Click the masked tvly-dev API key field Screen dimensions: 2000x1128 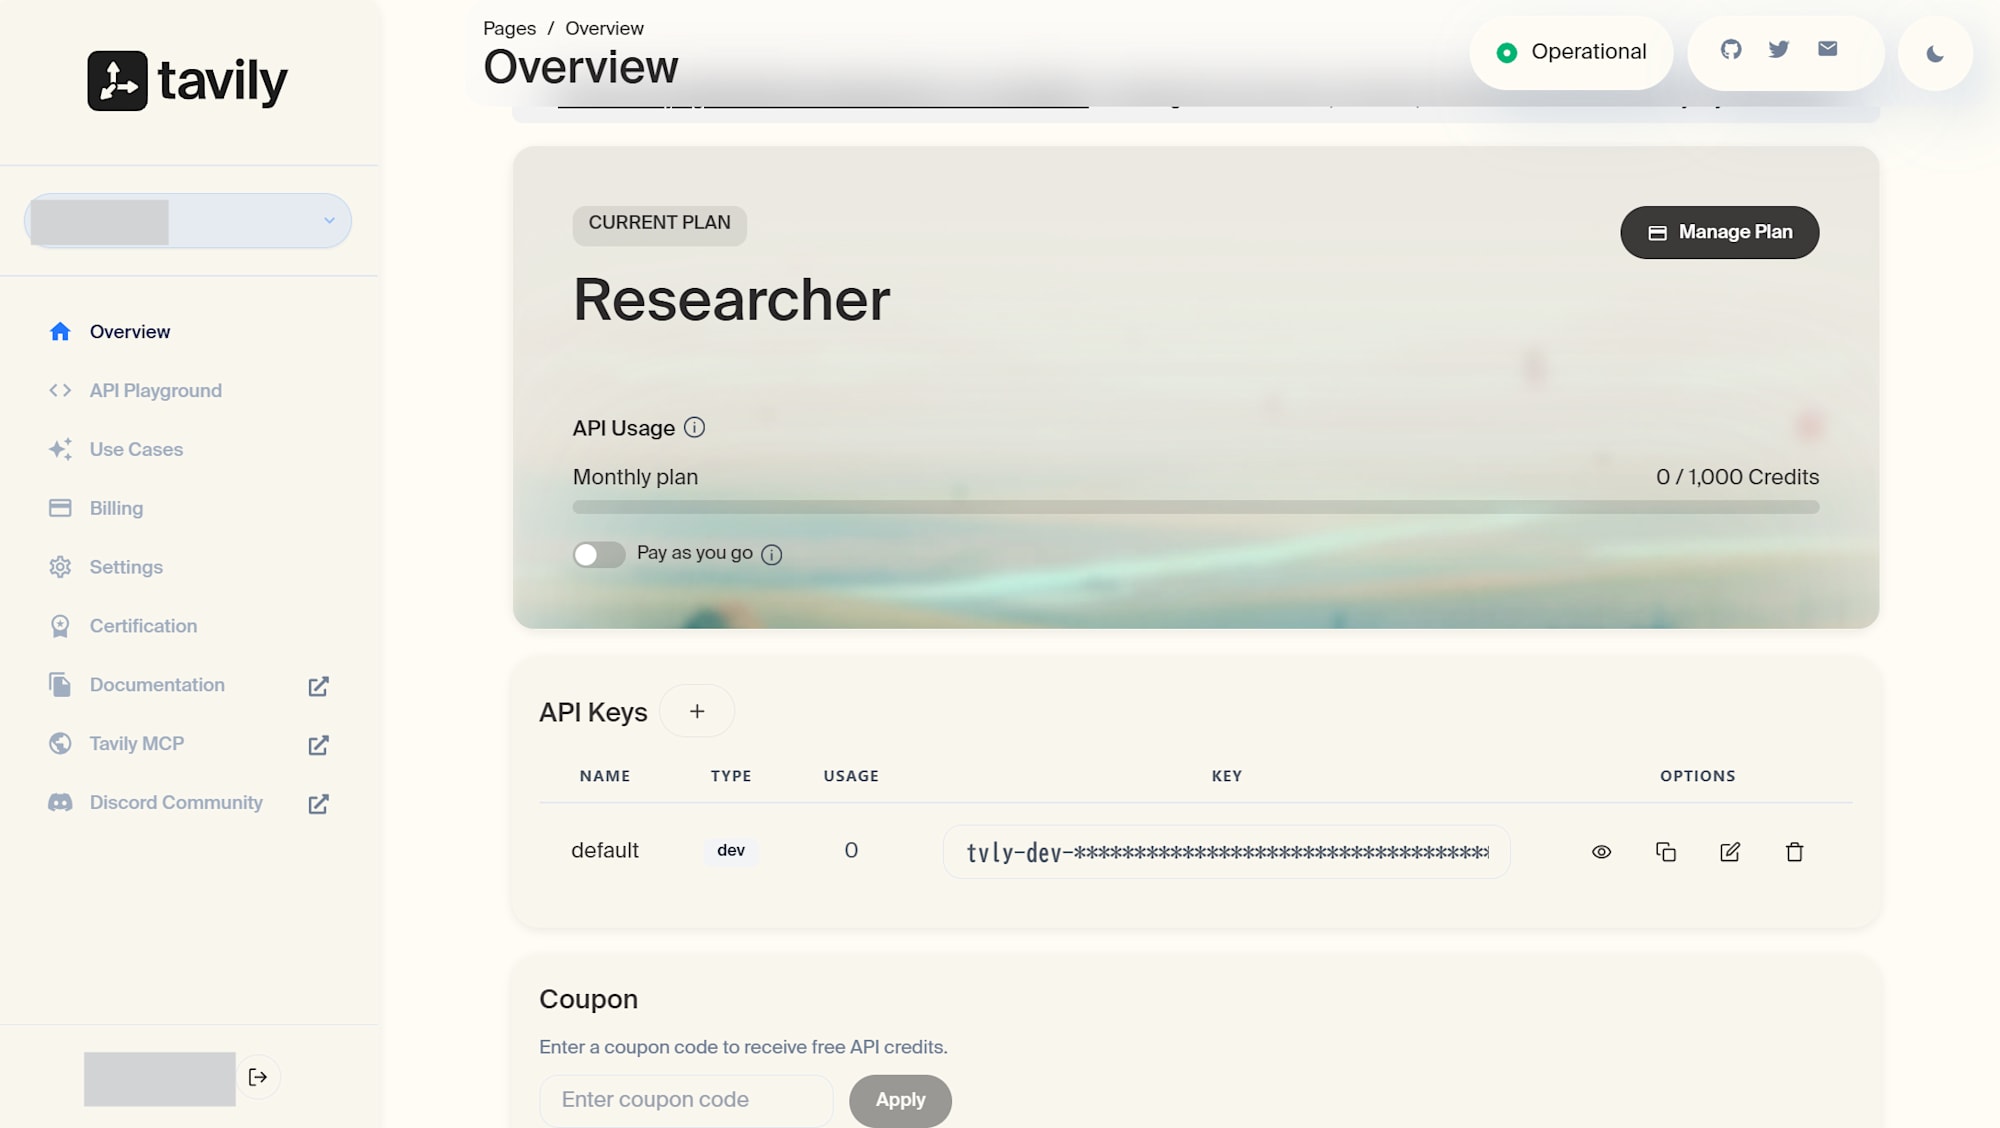1226,852
